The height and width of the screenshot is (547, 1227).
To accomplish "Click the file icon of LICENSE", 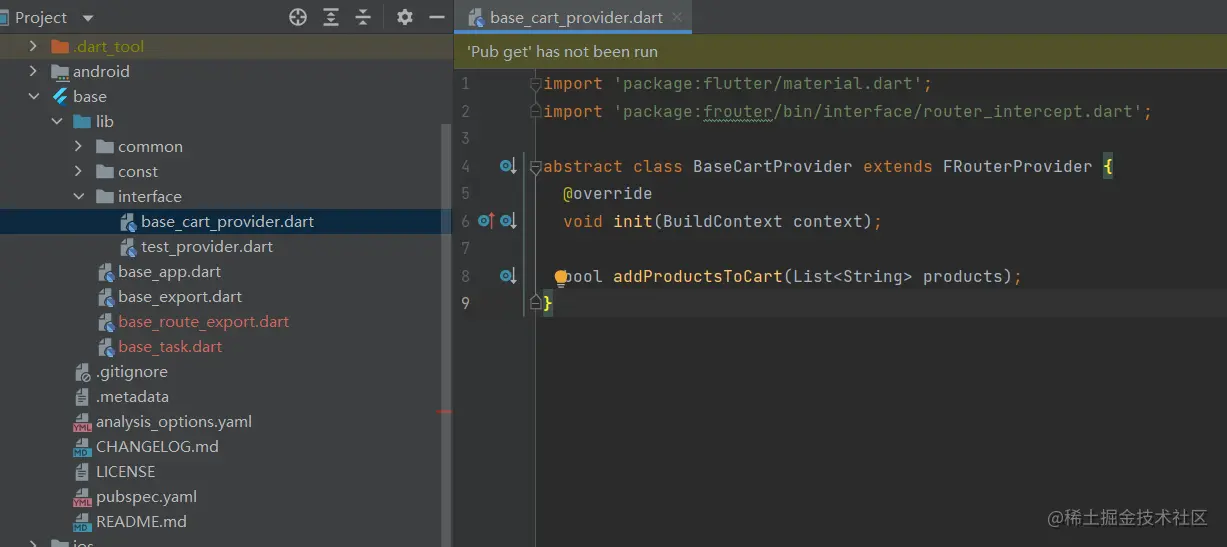I will [82, 471].
